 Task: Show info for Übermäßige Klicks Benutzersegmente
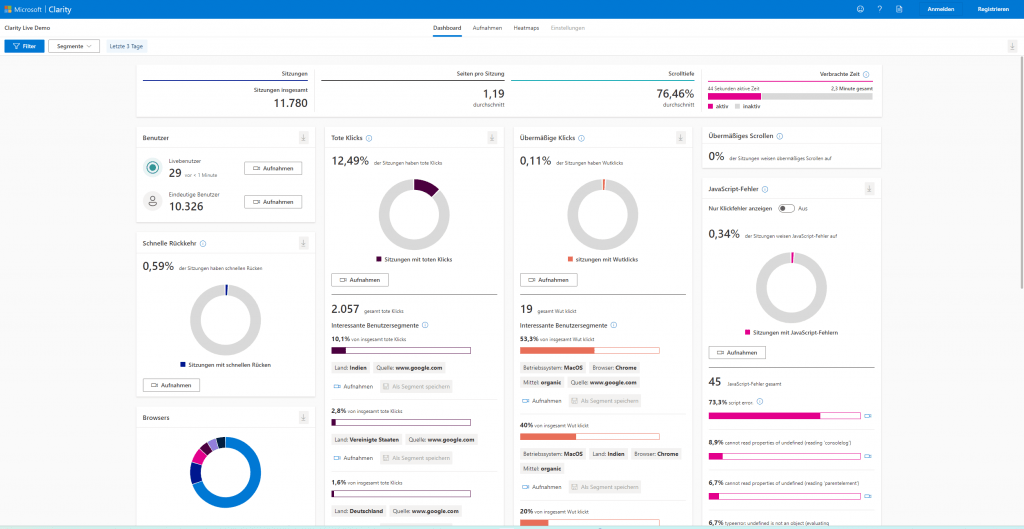point(613,325)
